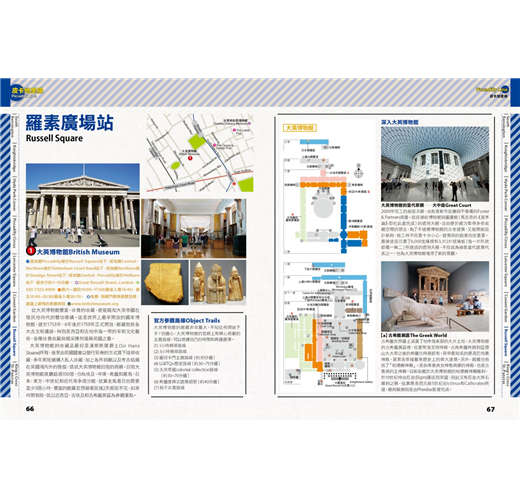Click the 深入大英博物館 section heading
This screenshot has height=500, width=520.
click(400, 122)
